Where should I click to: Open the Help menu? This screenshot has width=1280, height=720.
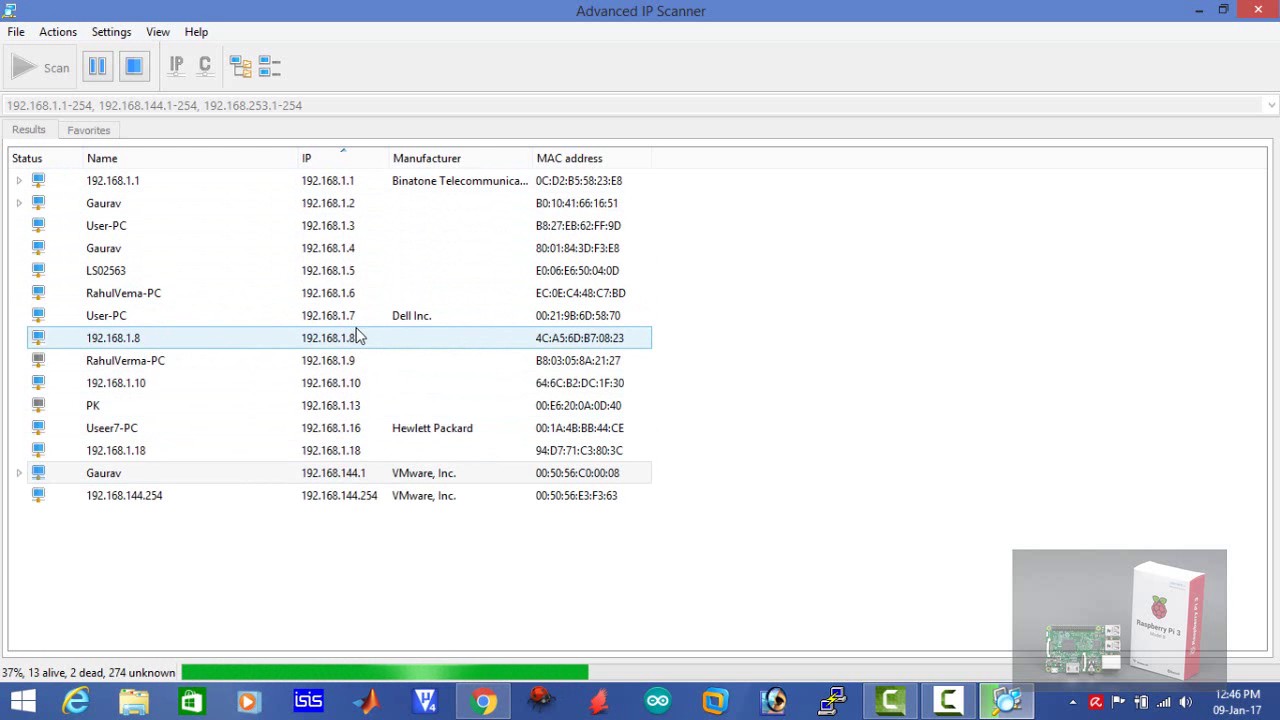[x=196, y=32]
